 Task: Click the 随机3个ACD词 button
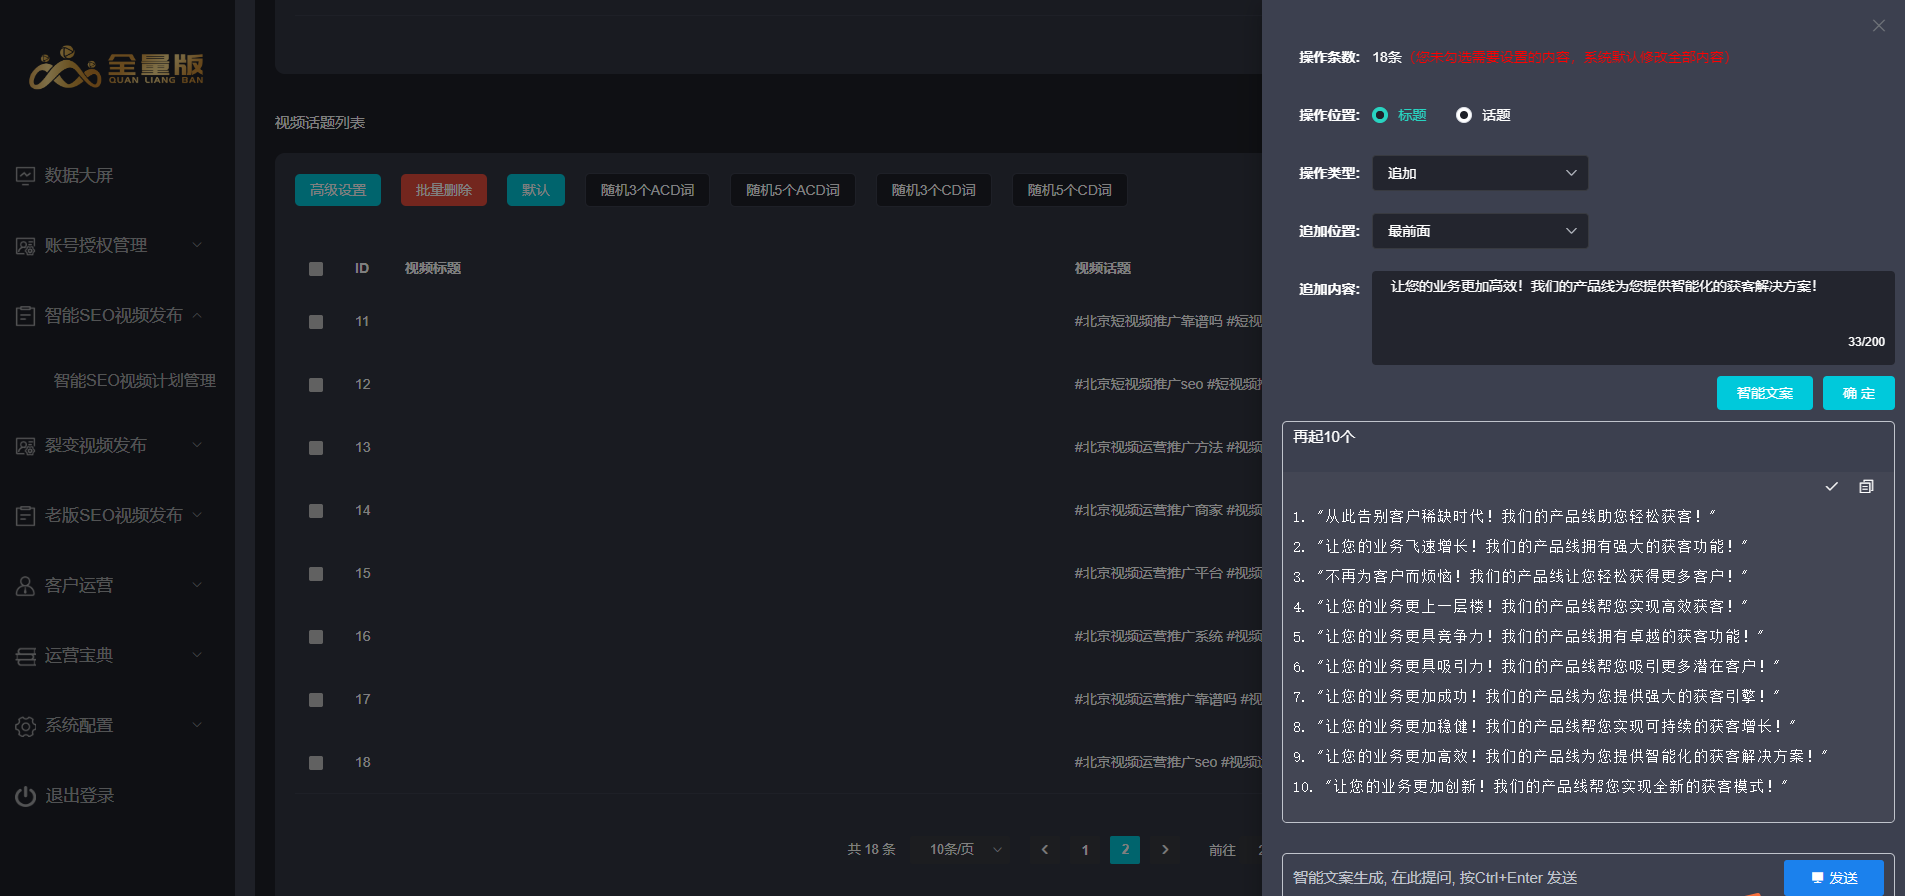point(647,190)
